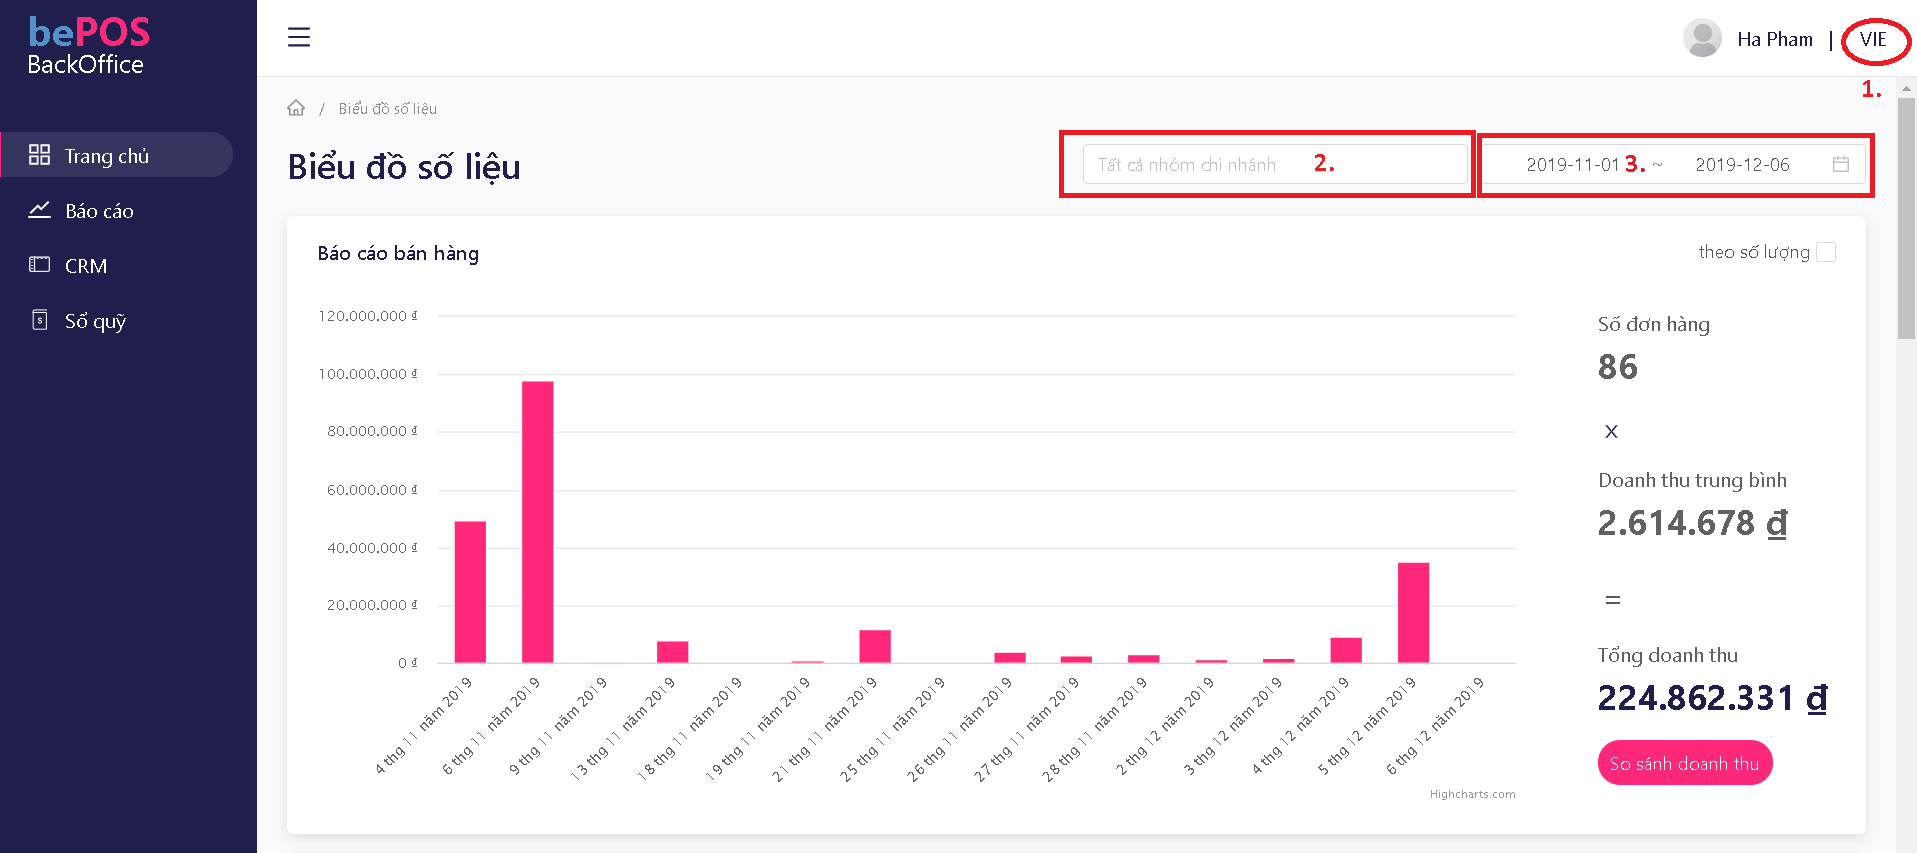This screenshot has width=1917, height=853.
Task: Open the Tất cả nhóm chi nhánh dropdown
Action: pos(1274,165)
